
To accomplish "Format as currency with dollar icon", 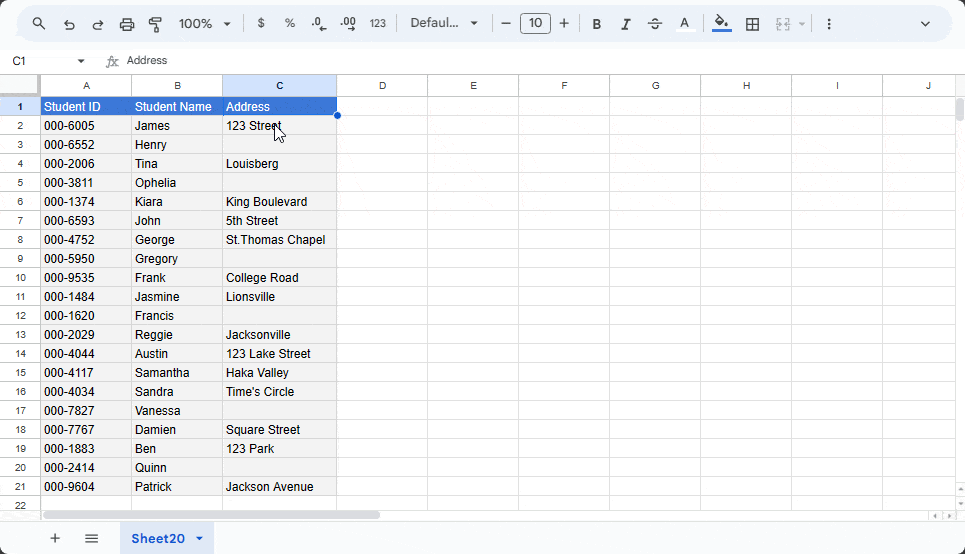I will point(261,23).
